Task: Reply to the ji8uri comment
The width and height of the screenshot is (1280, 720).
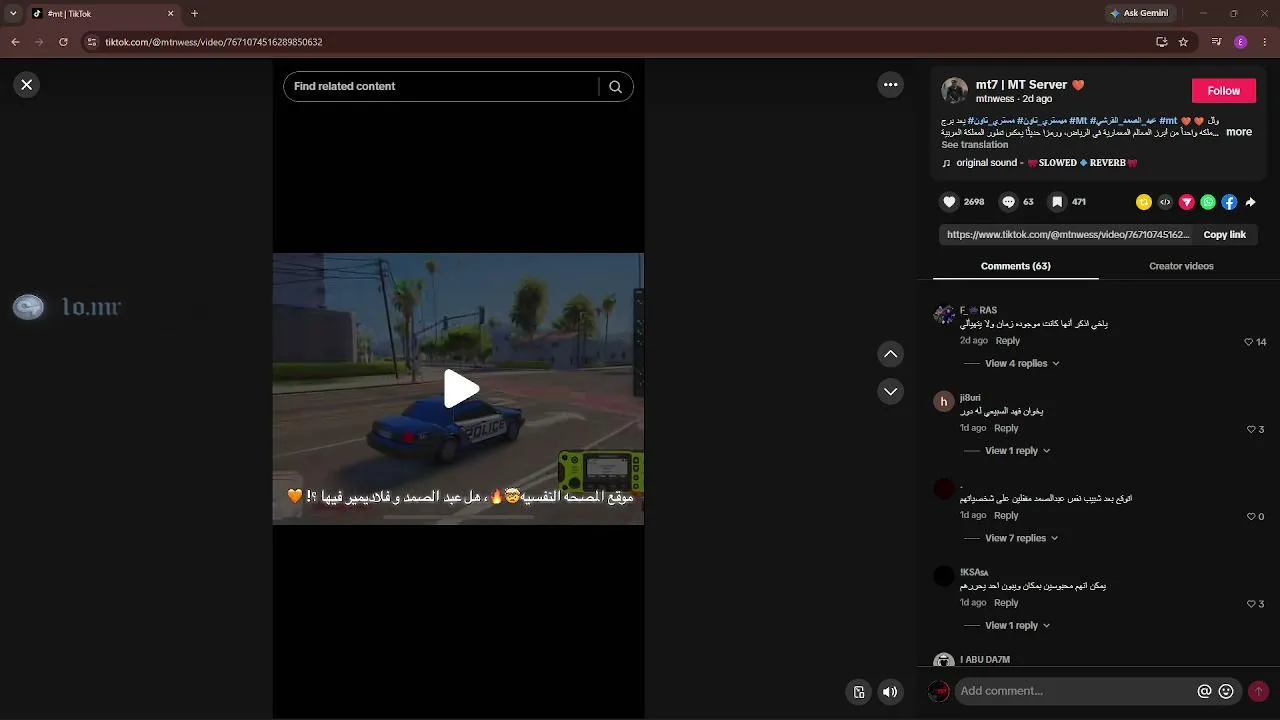Action: click(x=1006, y=428)
